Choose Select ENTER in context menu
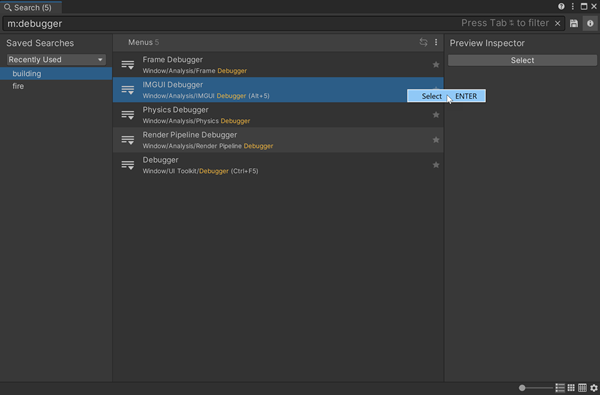The height and width of the screenshot is (395, 600). click(446, 96)
